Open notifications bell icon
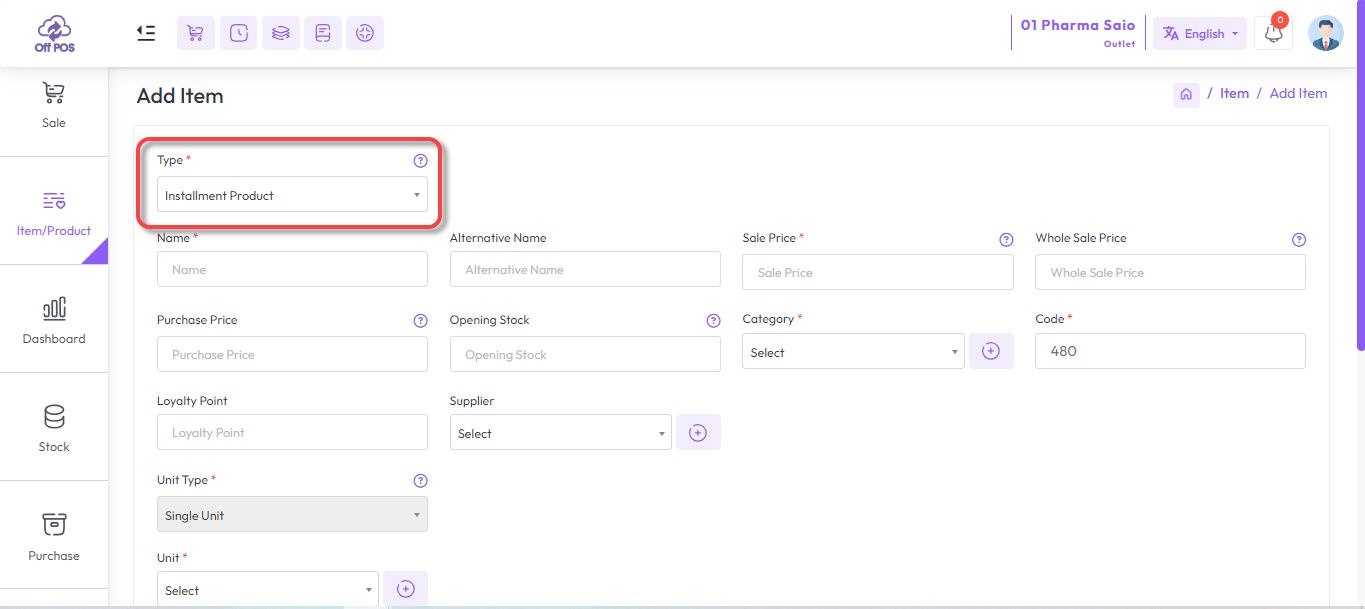Image resolution: width=1365 pixels, height=609 pixels. pos(1273,33)
